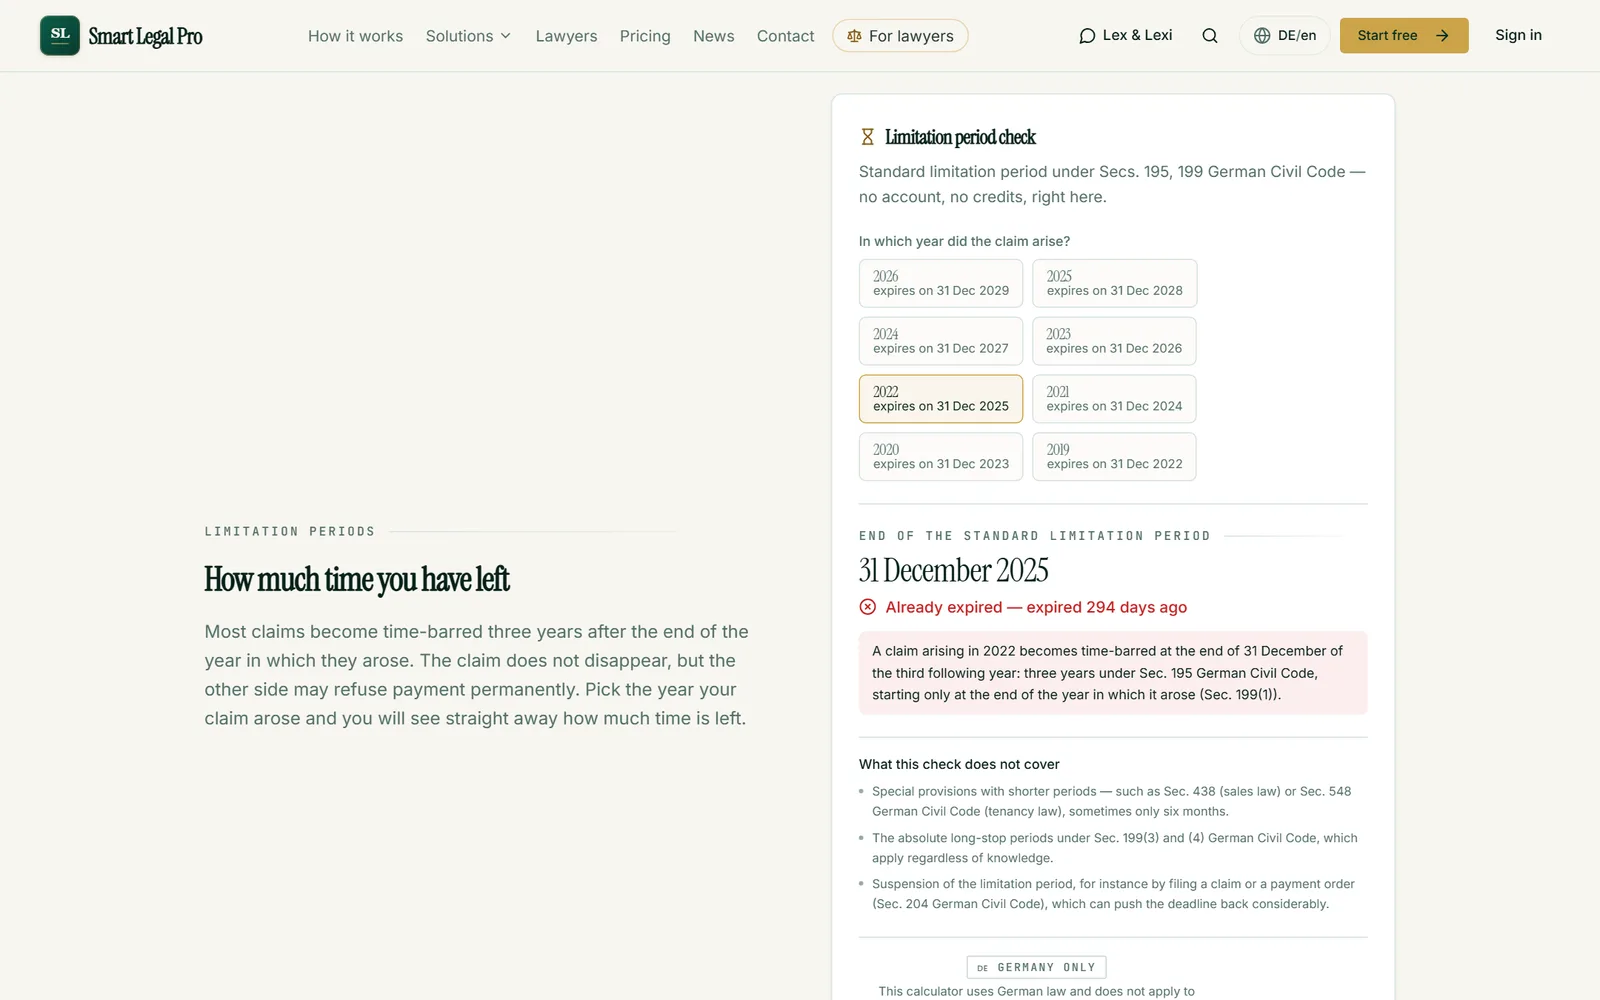Screen dimensions: 1600x1000
Task: Click the Lex & Lexi link
Action: (1126, 36)
